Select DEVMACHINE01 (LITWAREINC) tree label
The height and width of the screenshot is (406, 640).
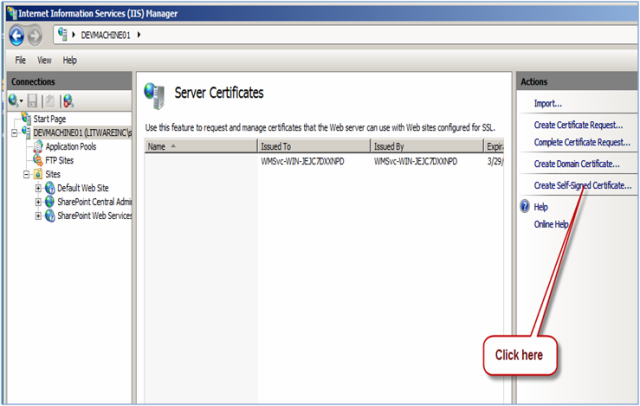(x=82, y=133)
